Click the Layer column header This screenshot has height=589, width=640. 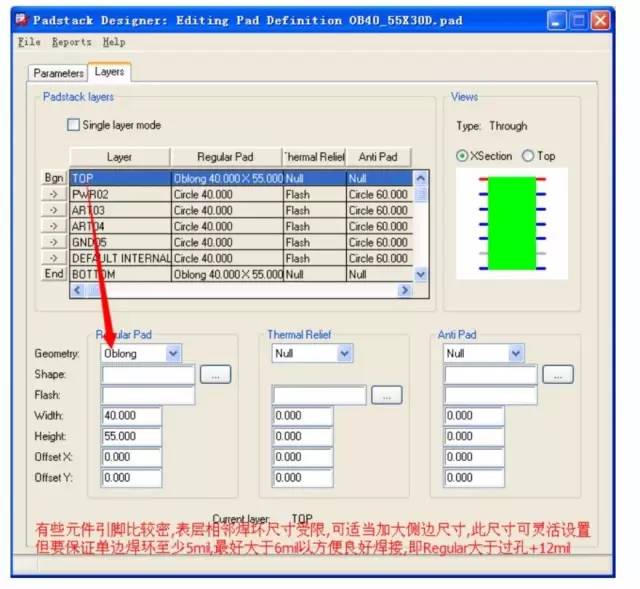click(120, 157)
